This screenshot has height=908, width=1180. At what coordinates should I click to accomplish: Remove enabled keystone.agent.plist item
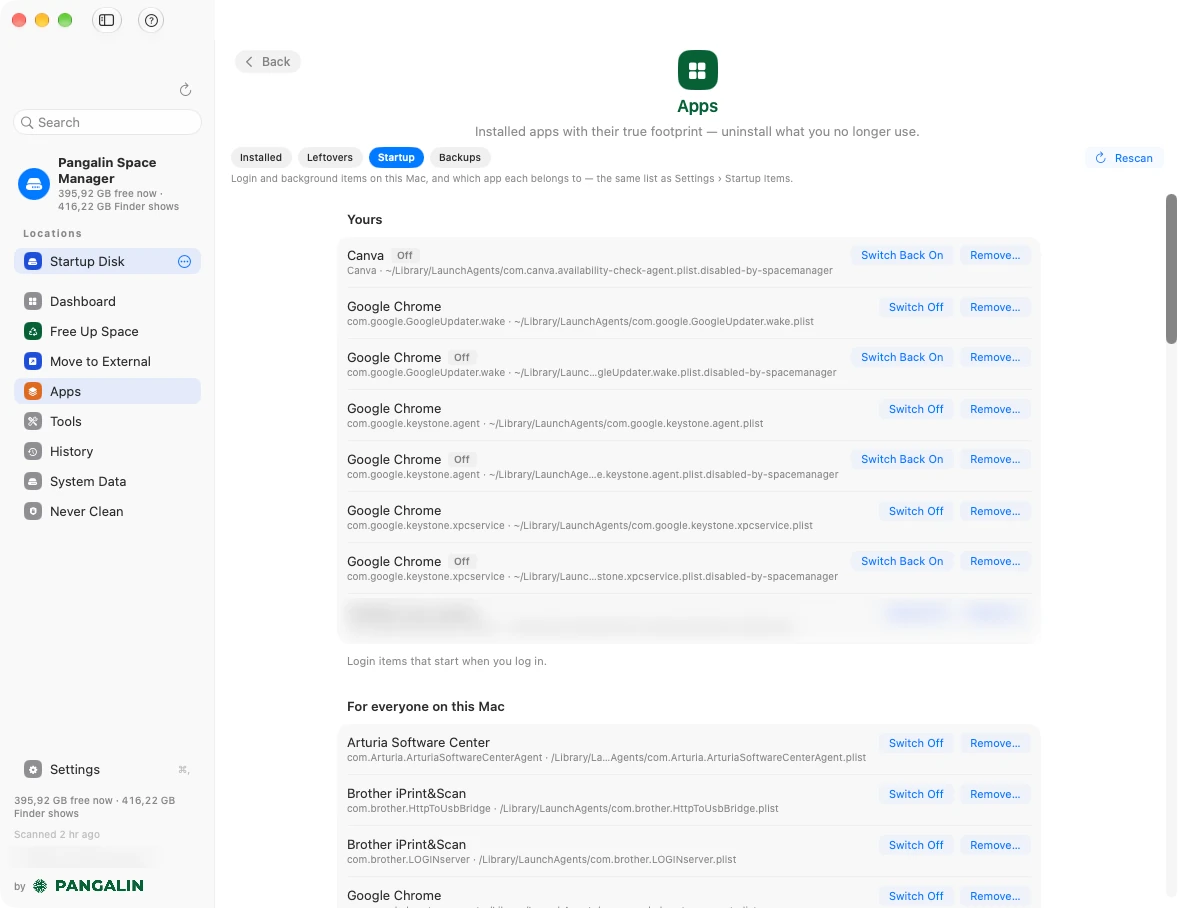tap(995, 409)
